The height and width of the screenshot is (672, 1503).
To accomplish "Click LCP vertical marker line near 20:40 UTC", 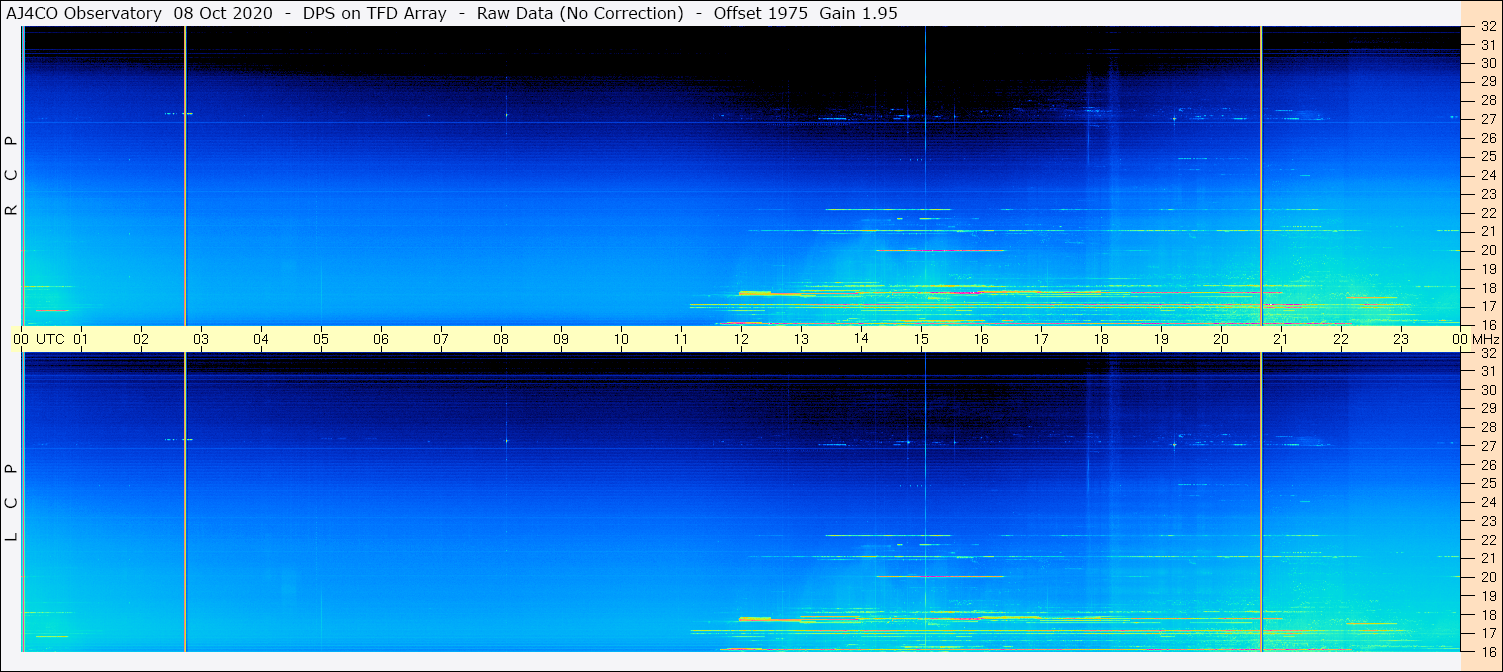I will tap(1261, 502).
